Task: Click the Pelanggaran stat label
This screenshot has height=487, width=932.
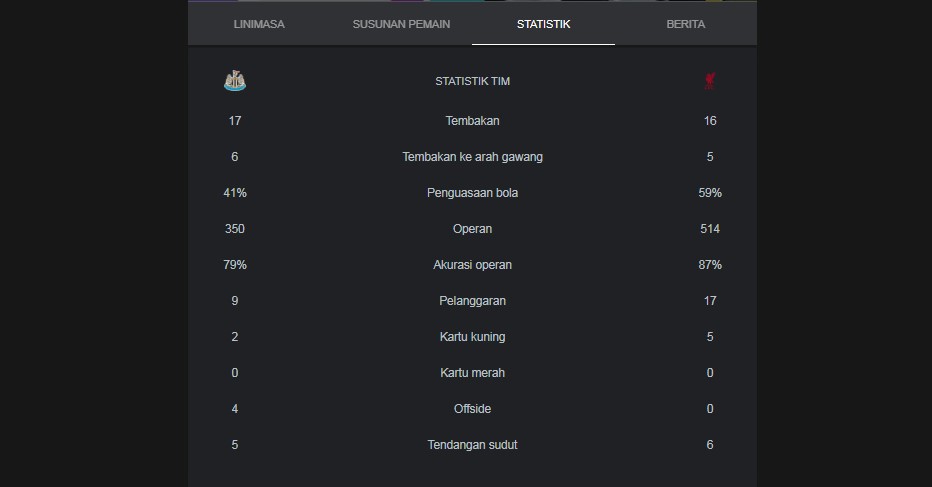Action: pos(473,301)
